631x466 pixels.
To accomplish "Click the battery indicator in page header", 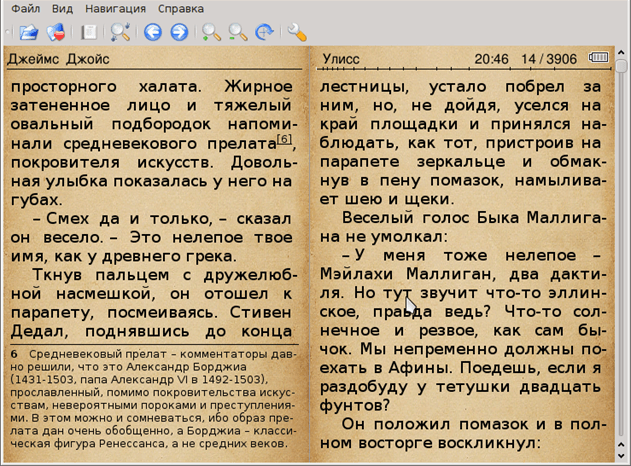I will (599, 59).
